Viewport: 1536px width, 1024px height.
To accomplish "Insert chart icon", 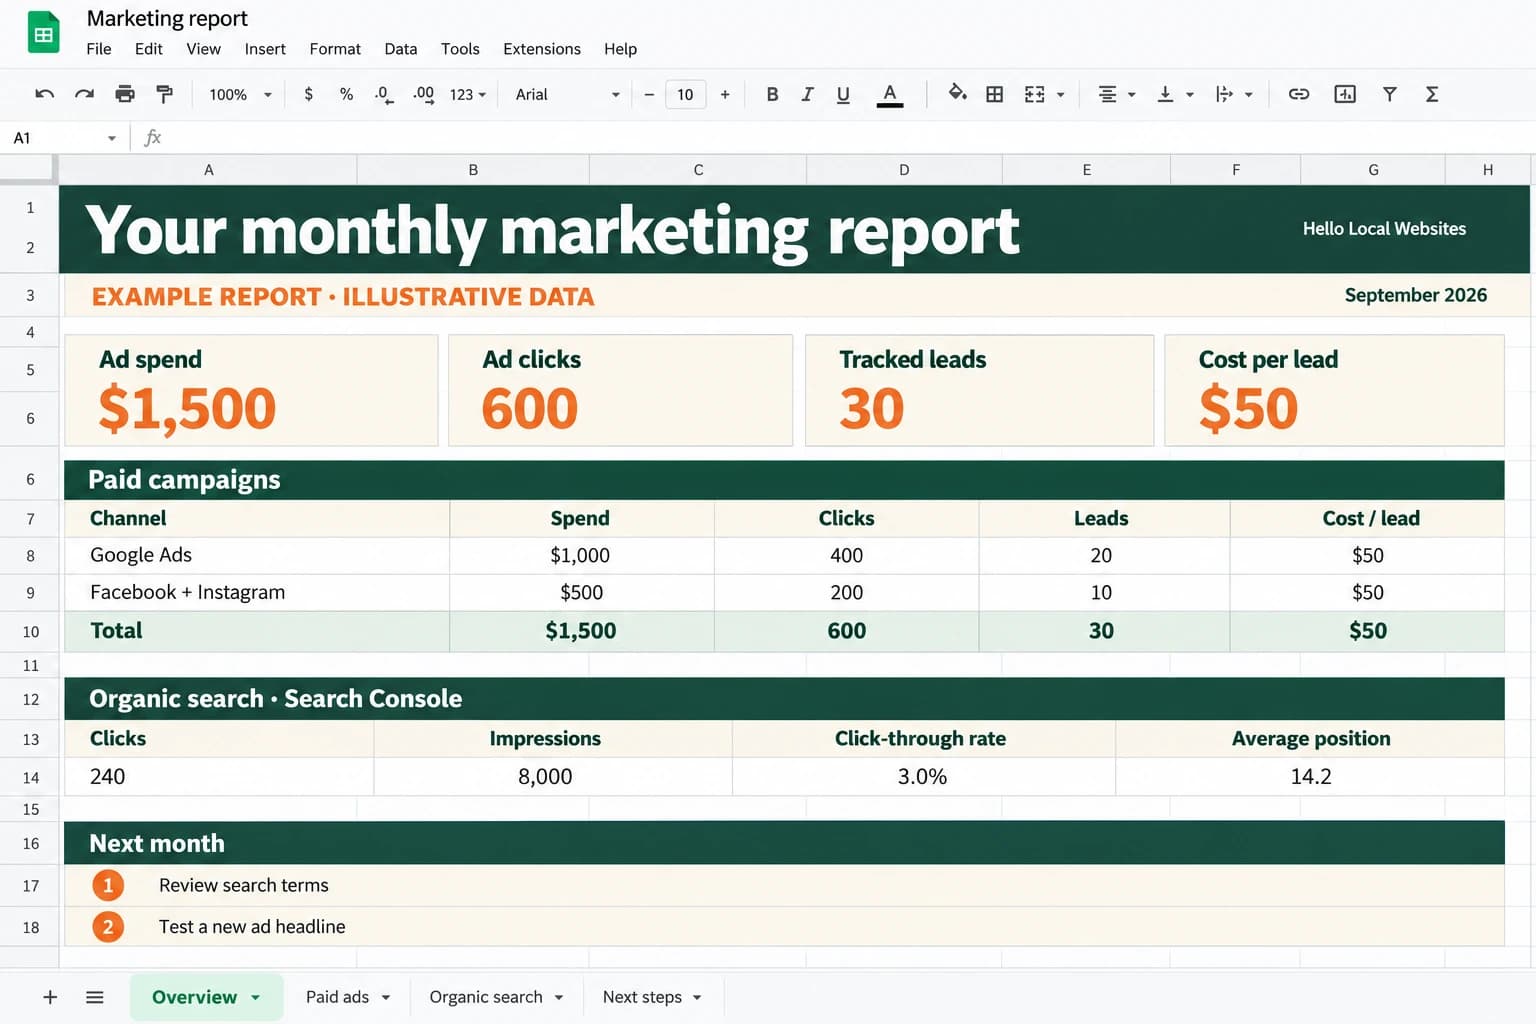I will tap(1345, 94).
